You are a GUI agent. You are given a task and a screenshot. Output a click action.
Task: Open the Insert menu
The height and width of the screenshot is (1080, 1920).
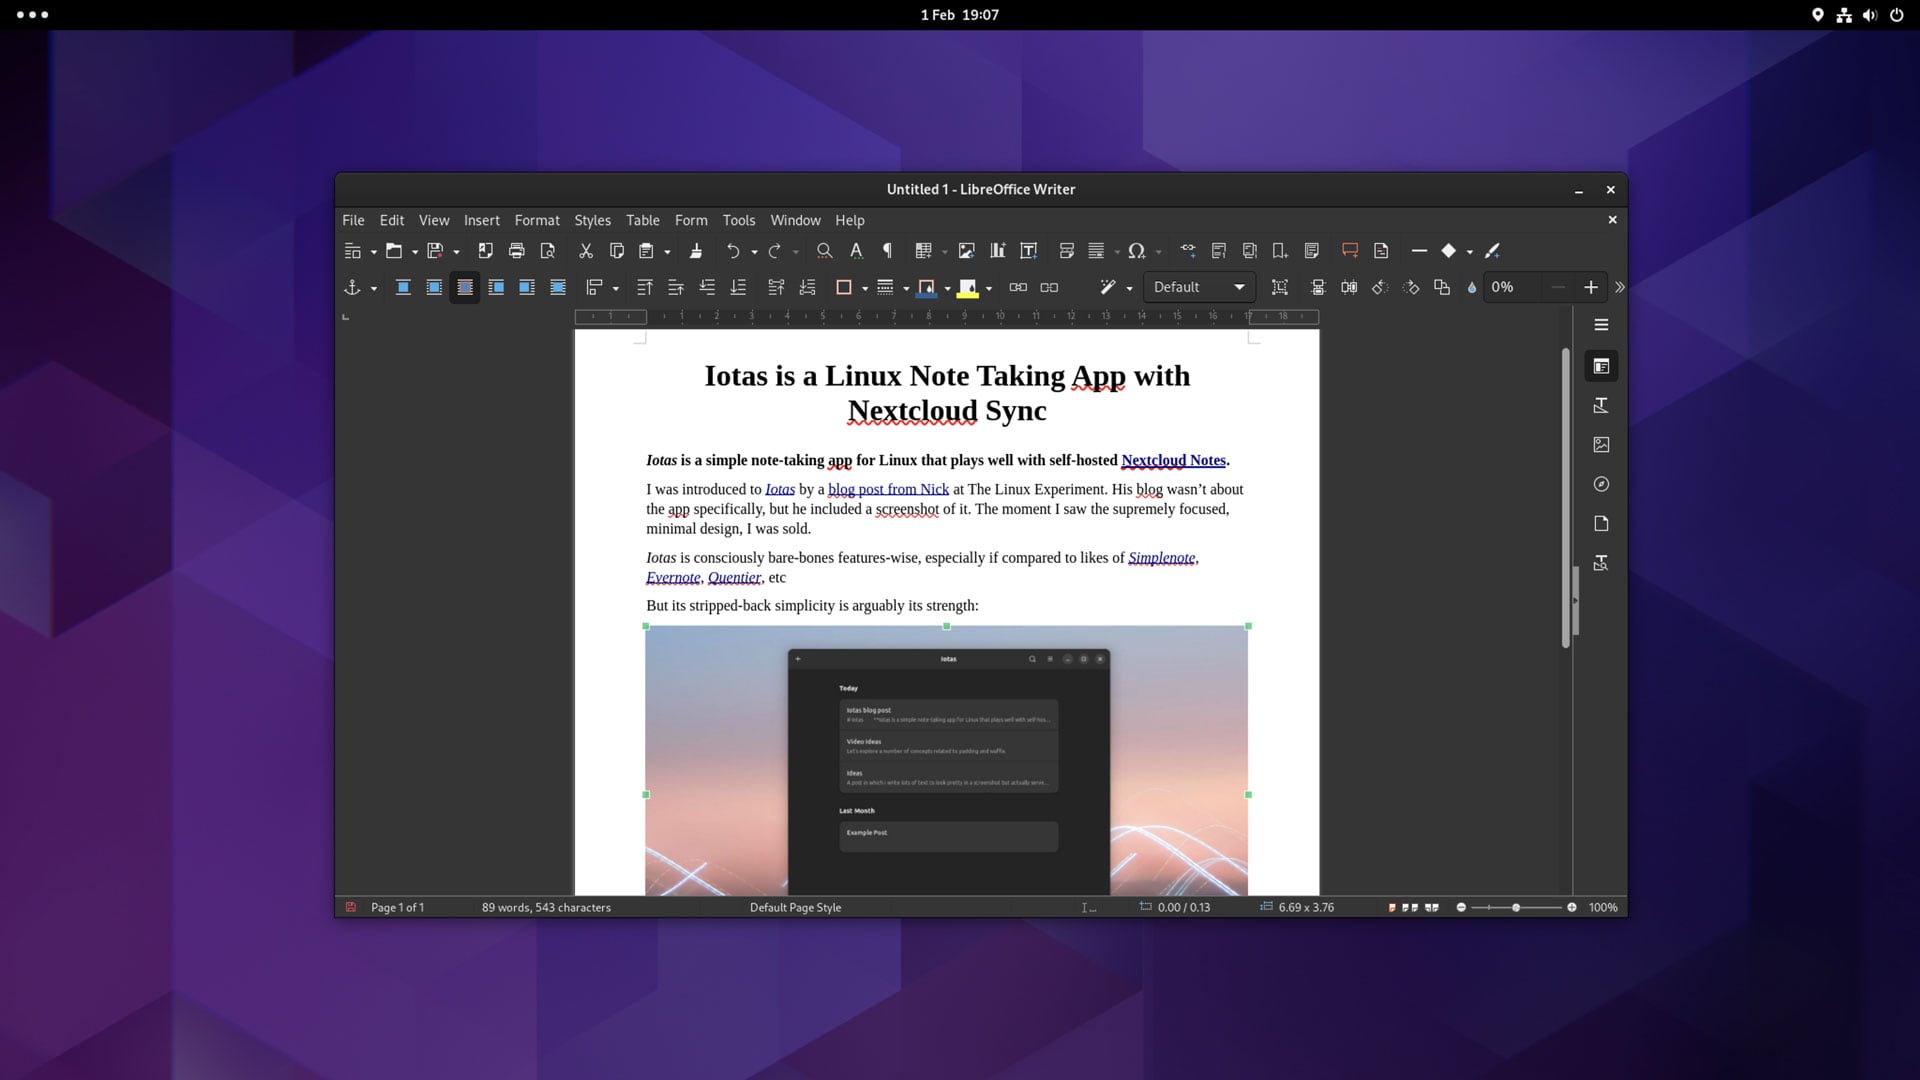(x=481, y=220)
